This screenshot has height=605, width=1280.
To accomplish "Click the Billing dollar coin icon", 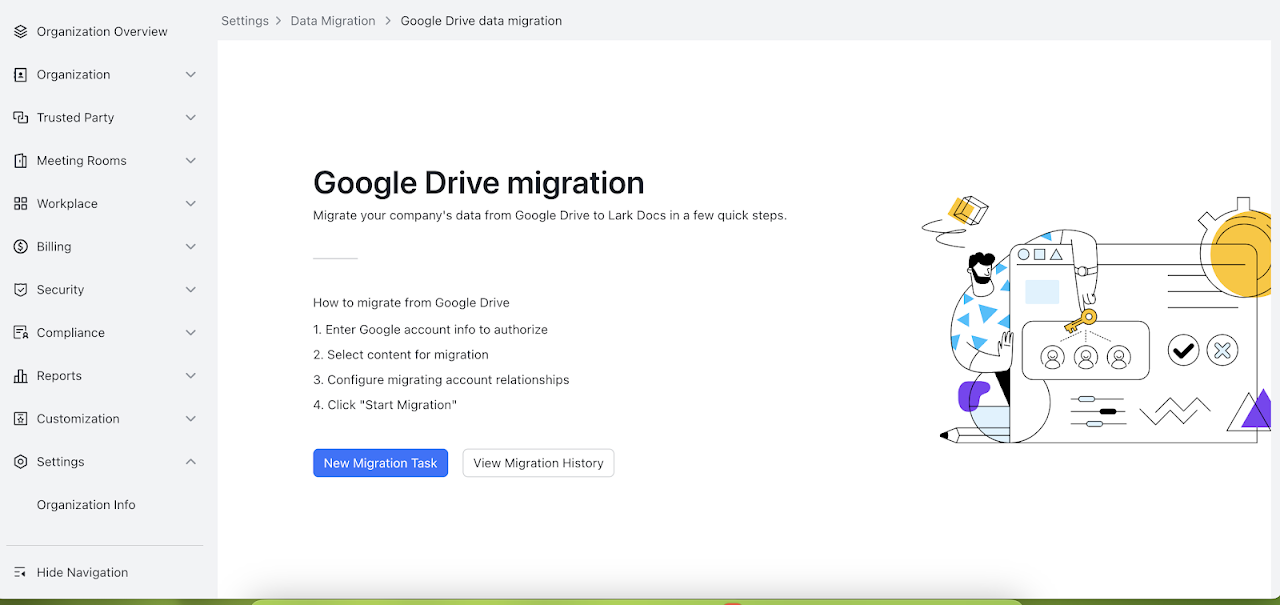I will point(20,247).
